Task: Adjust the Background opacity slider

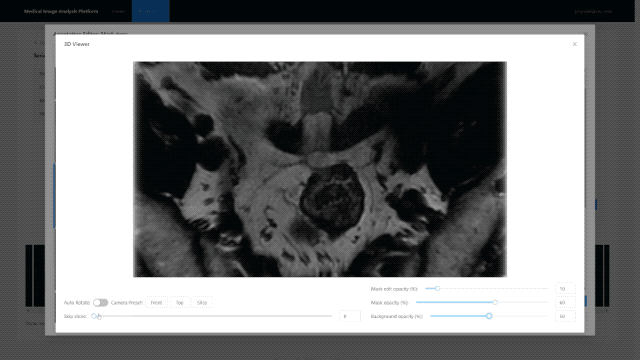Action: point(489,316)
